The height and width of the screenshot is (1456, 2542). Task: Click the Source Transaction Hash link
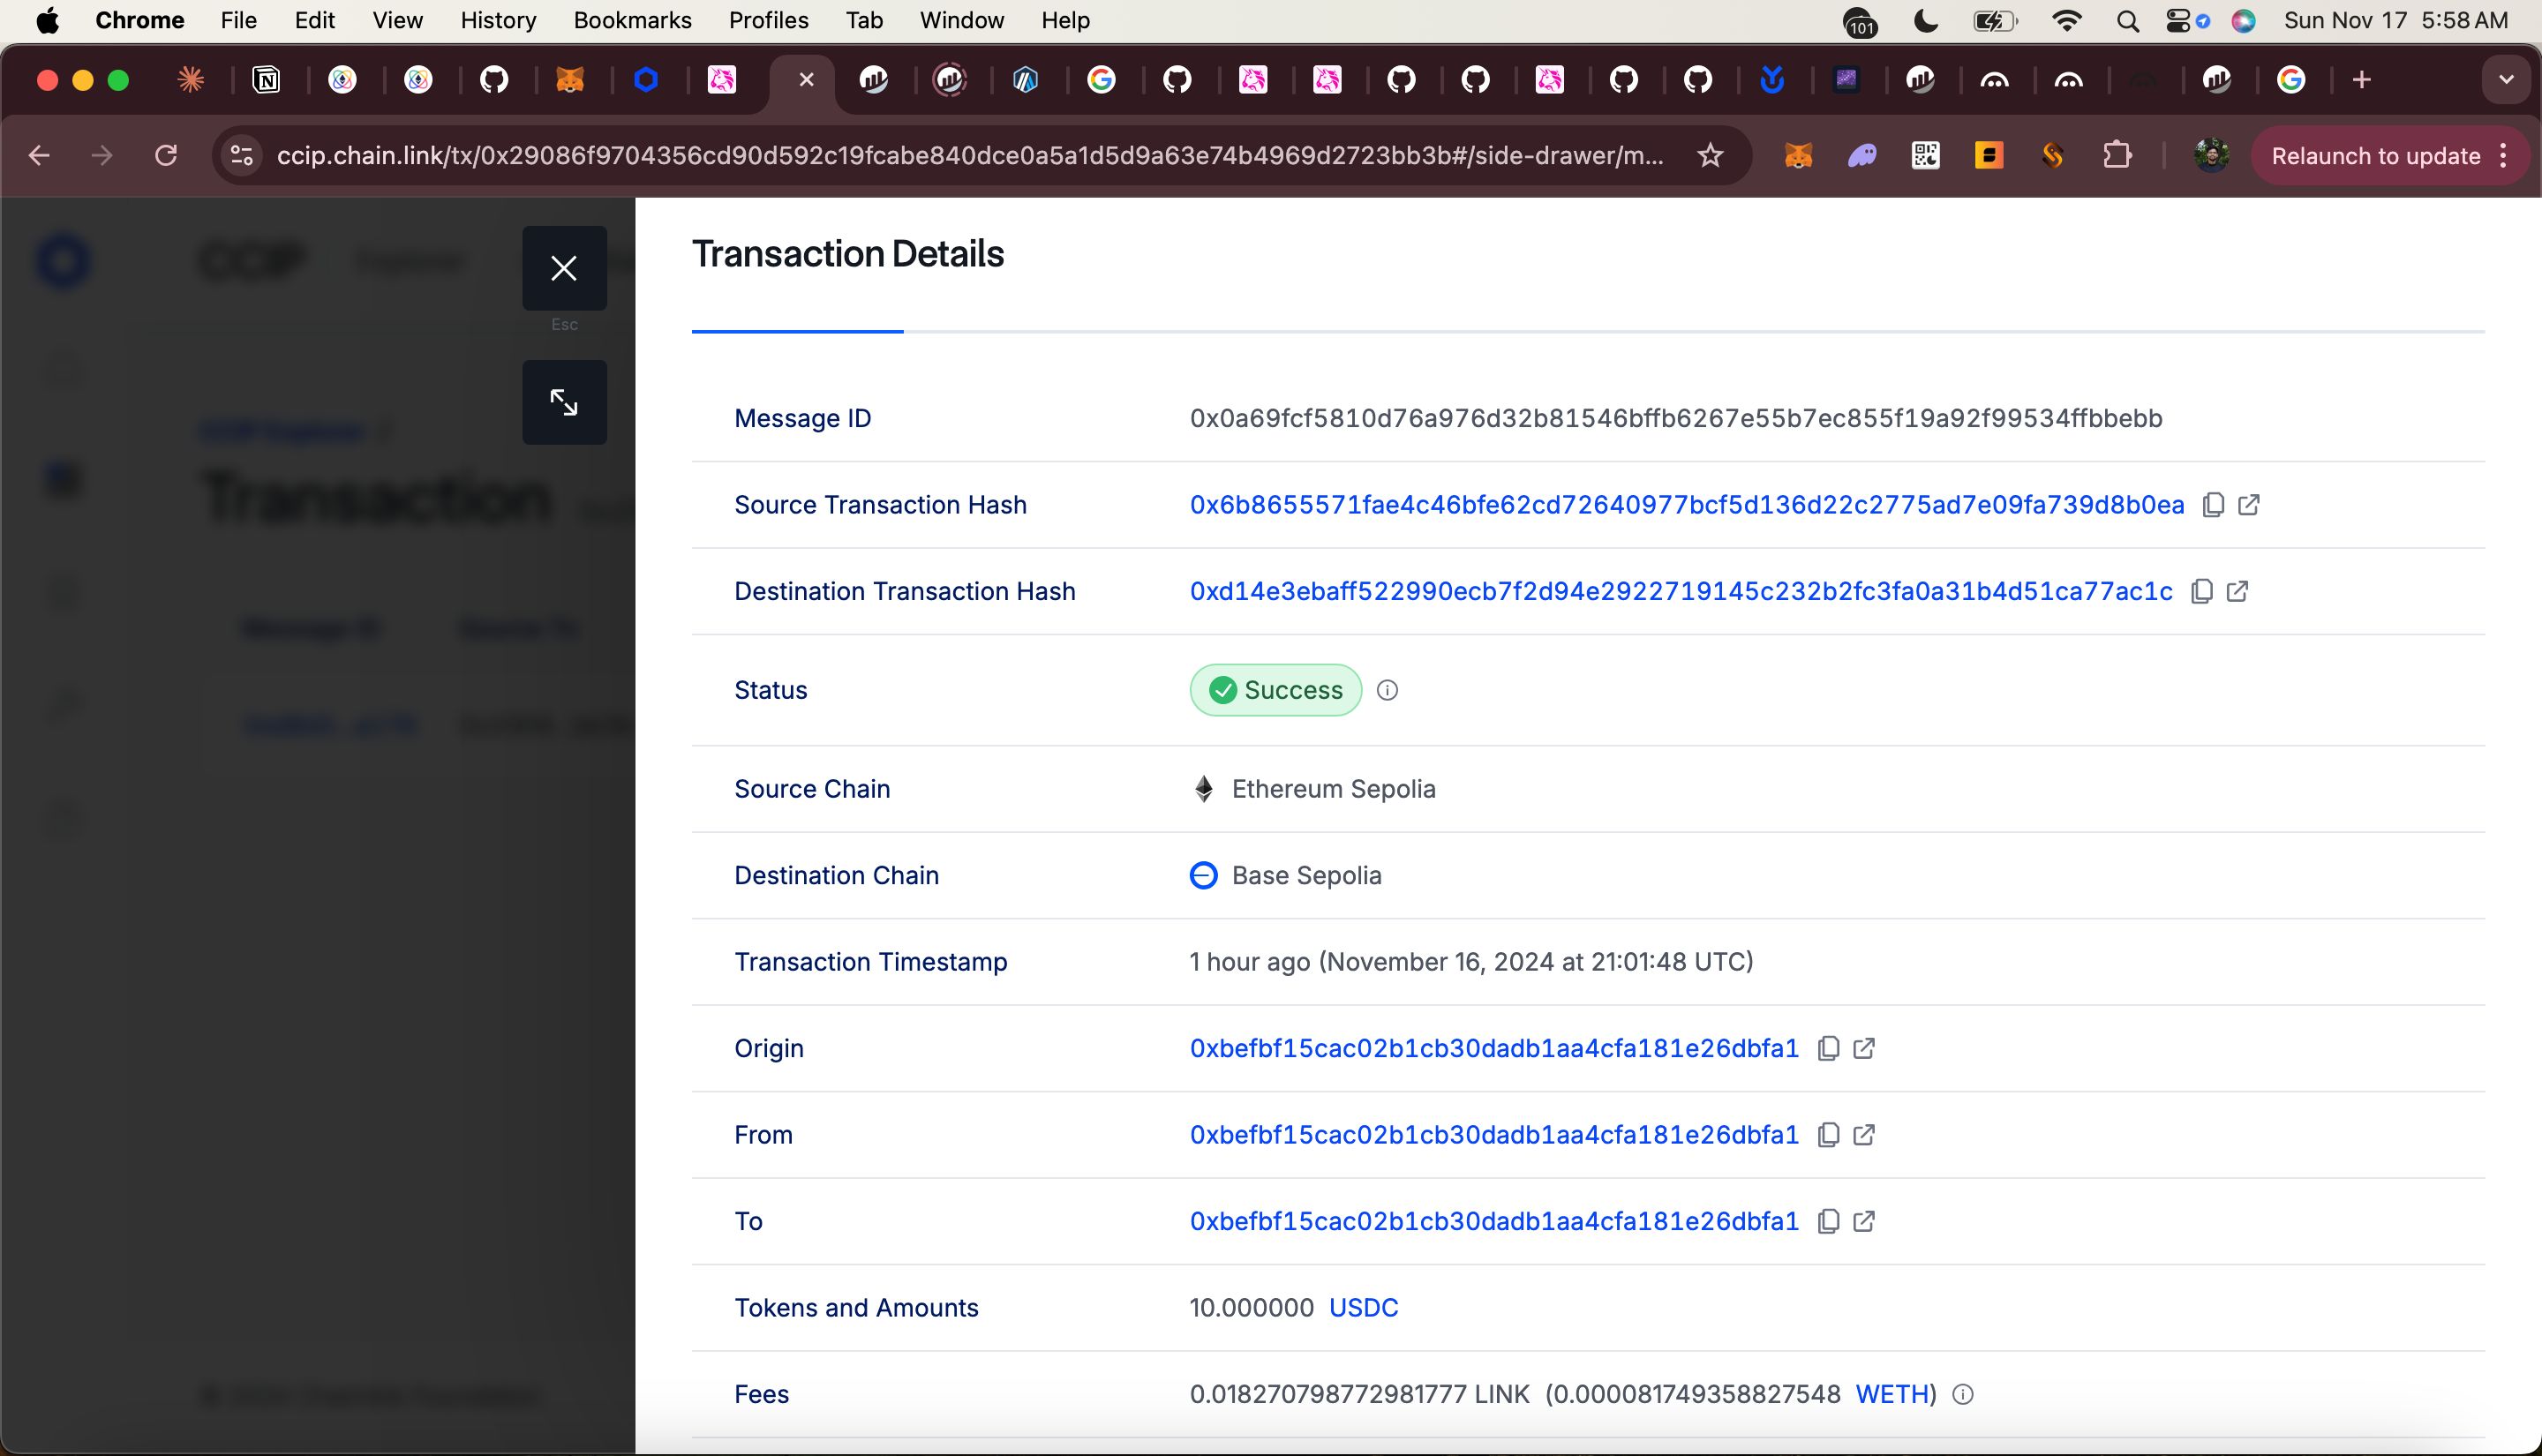(x=1687, y=505)
